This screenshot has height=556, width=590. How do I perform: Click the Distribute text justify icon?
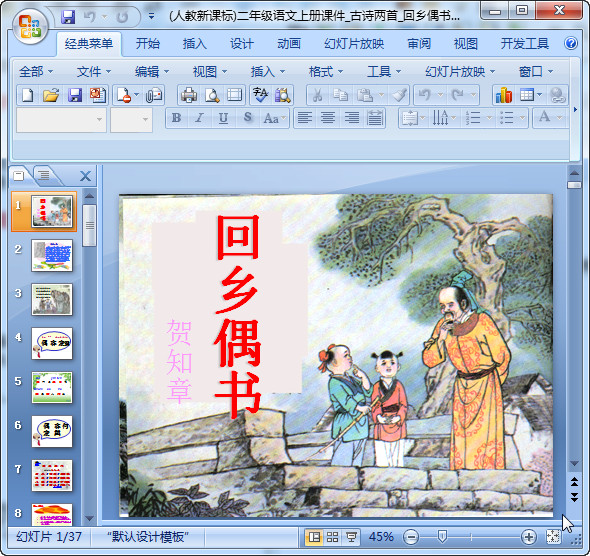point(374,118)
